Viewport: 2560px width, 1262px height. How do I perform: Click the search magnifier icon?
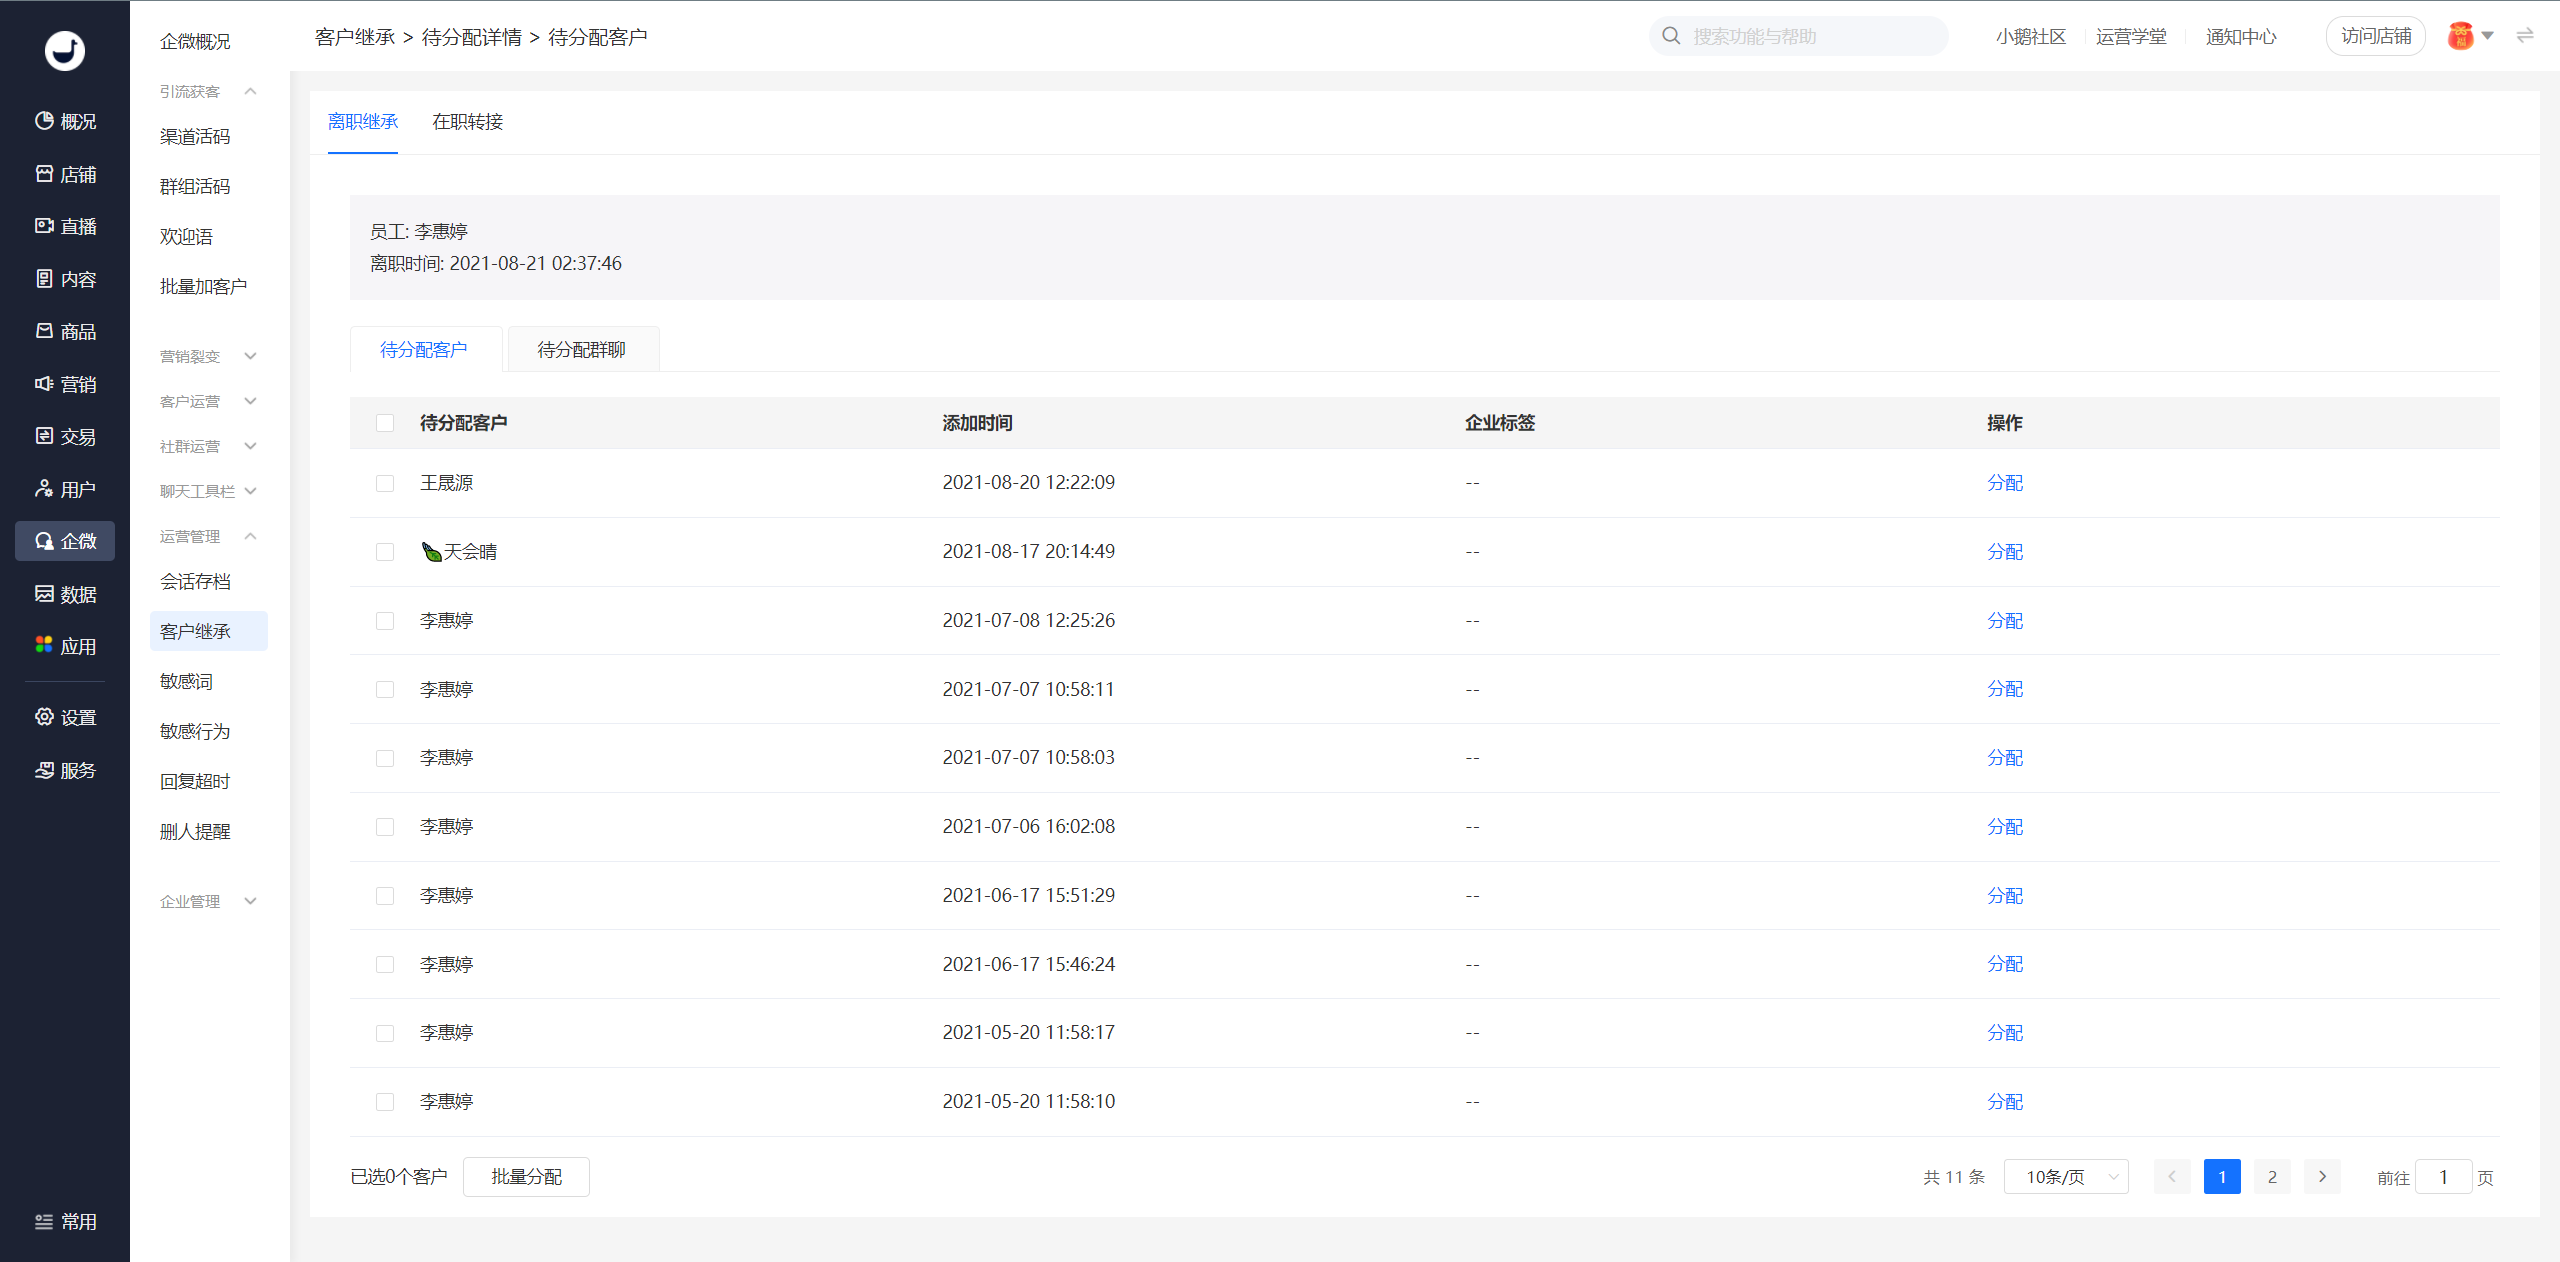click(x=1671, y=36)
